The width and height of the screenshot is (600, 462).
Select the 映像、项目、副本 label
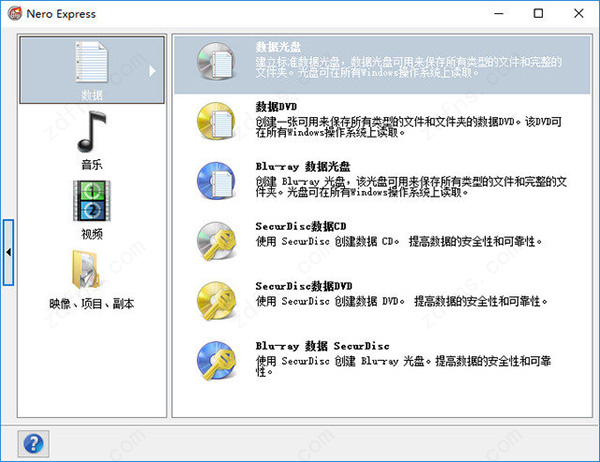coord(92,304)
